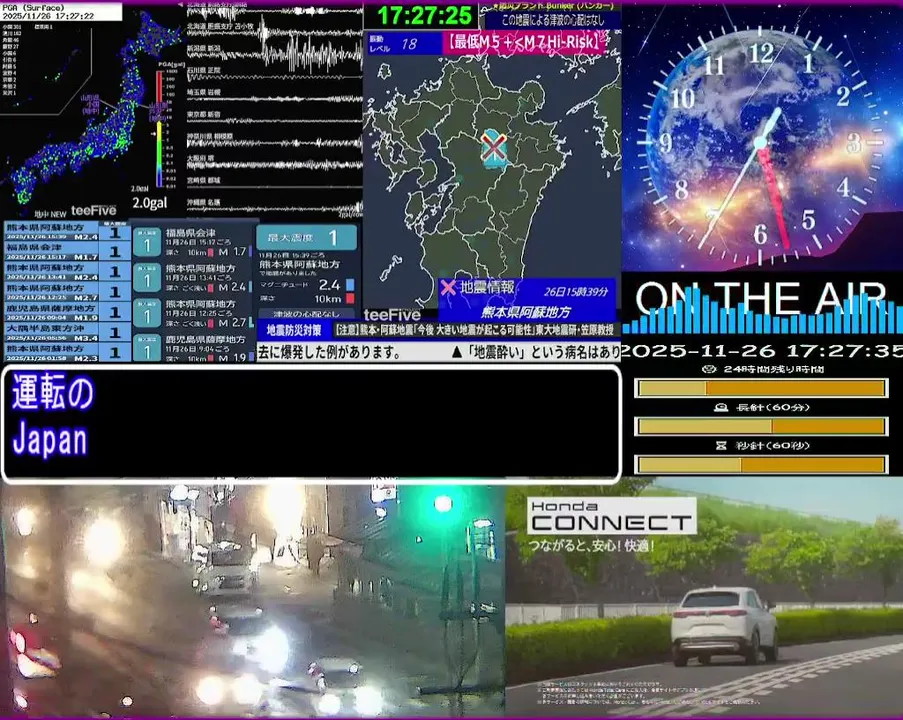Click the PGA (Surface) timestamp header
Viewport: 903px width, 720px height.
click(61, 12)
